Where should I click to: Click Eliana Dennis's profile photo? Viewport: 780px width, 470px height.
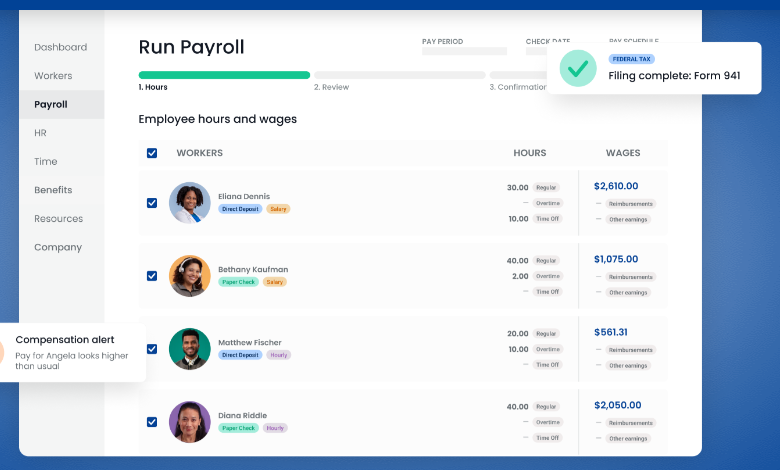[x=190, y=203]
